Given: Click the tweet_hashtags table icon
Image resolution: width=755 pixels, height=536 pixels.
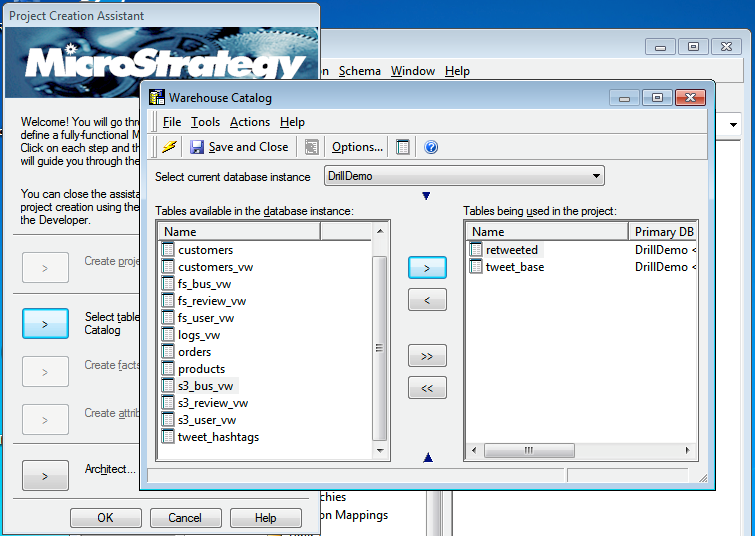Looking at the screenshot, I should 168,437.
